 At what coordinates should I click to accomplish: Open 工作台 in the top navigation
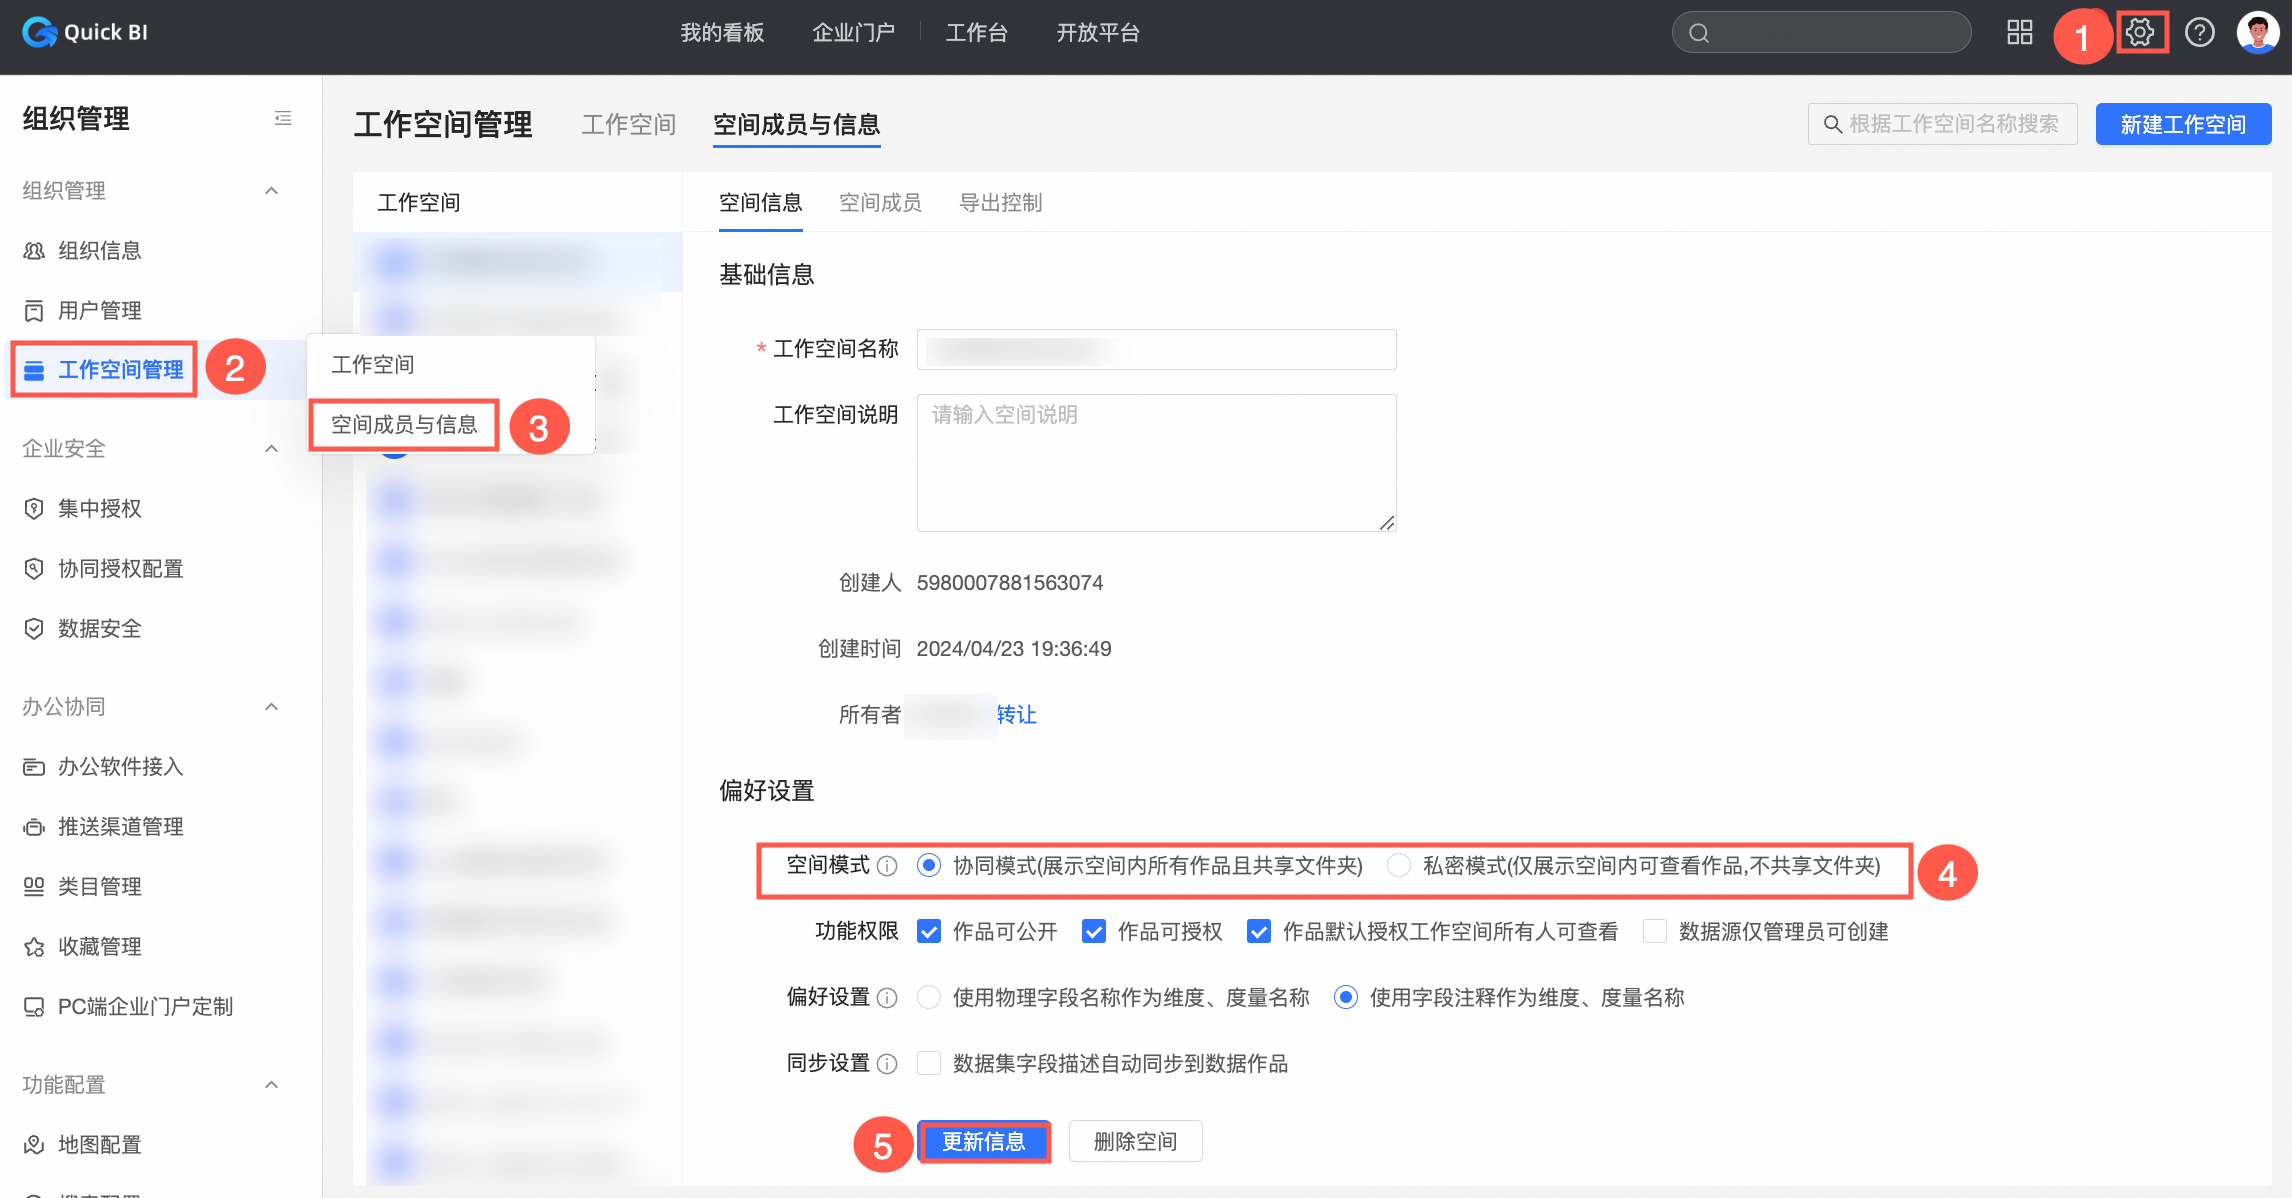tap(977, 33)
